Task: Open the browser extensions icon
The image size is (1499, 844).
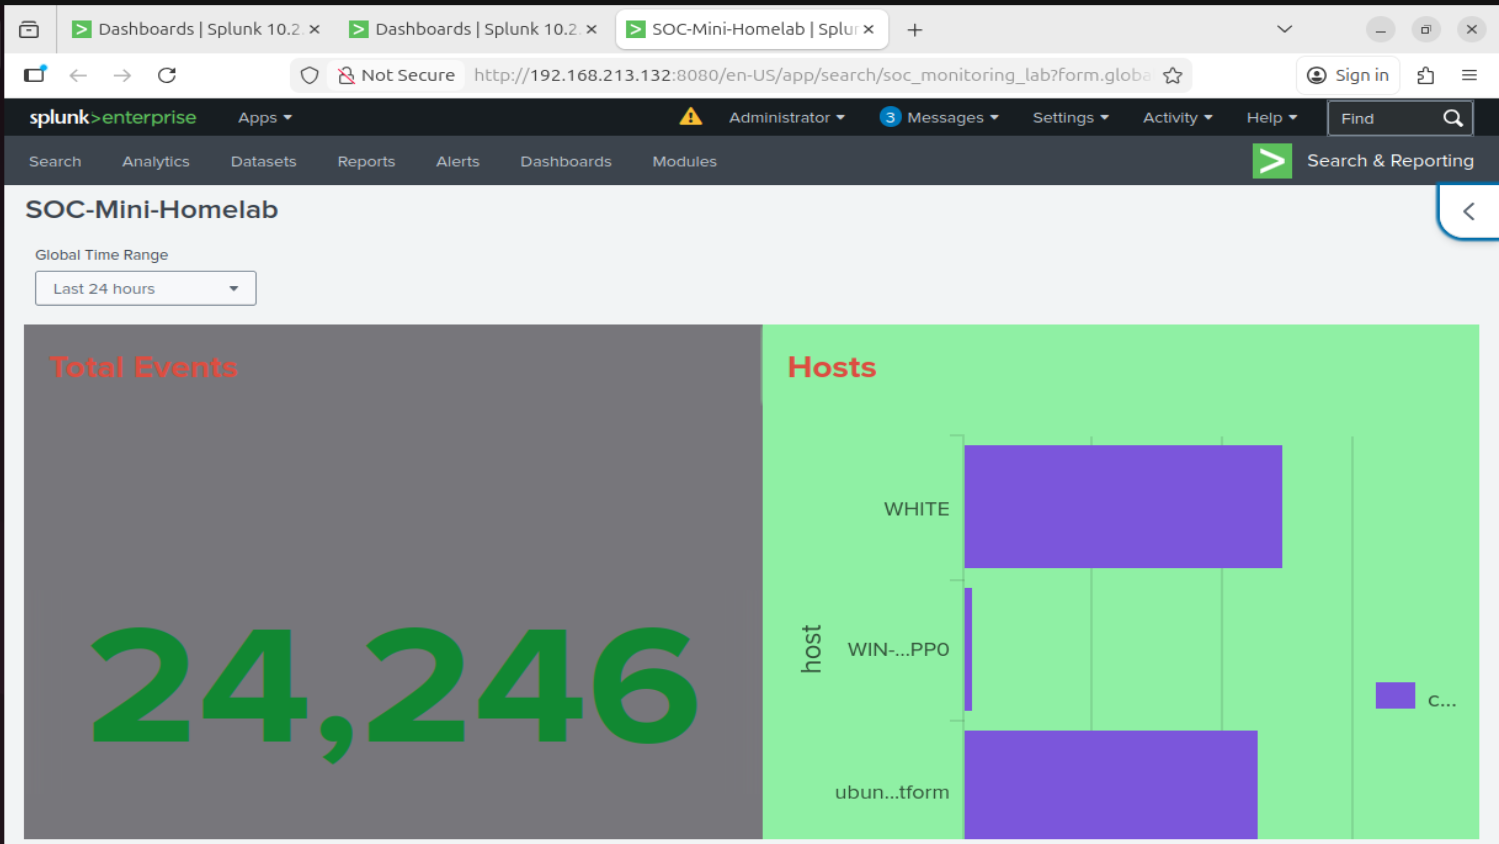Action: click(1426, 75)
